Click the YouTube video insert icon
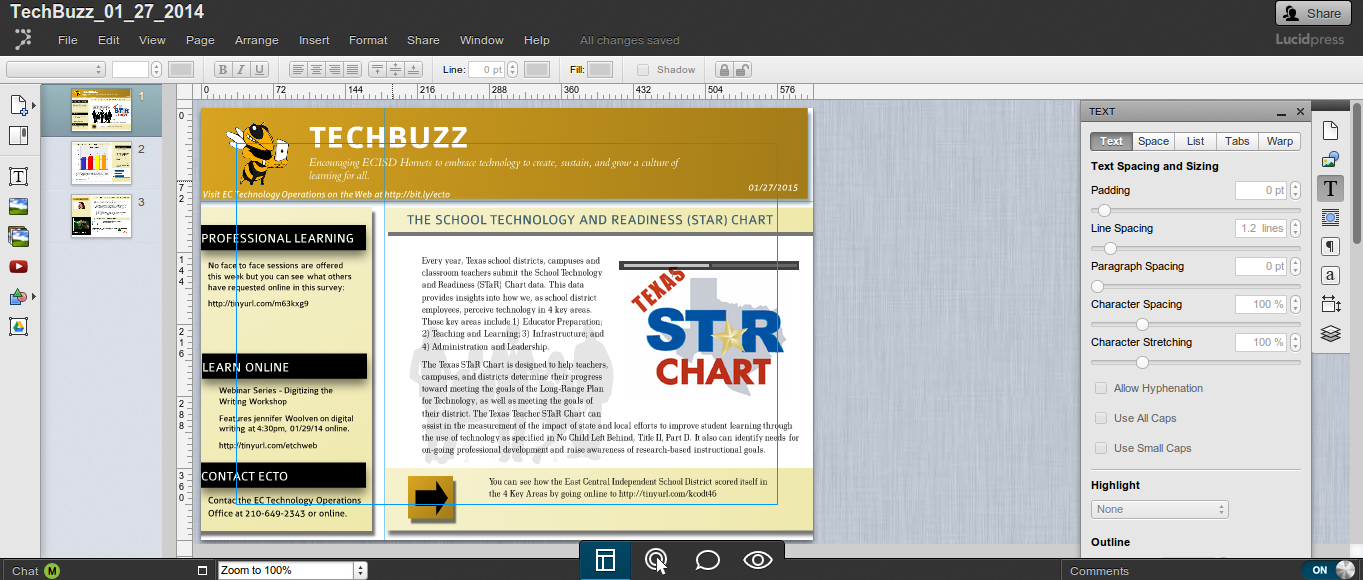Viewport: 1363px width, 580px height. point(18,267)
